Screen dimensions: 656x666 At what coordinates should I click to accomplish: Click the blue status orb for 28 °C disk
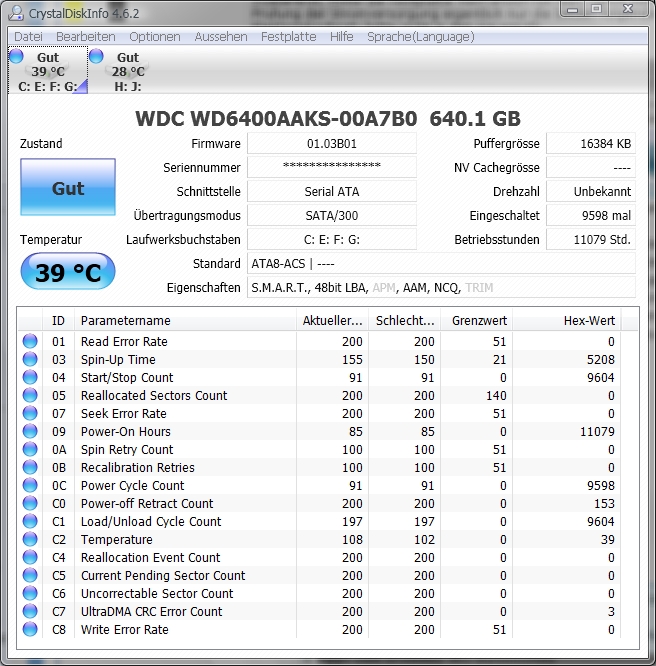96,56
